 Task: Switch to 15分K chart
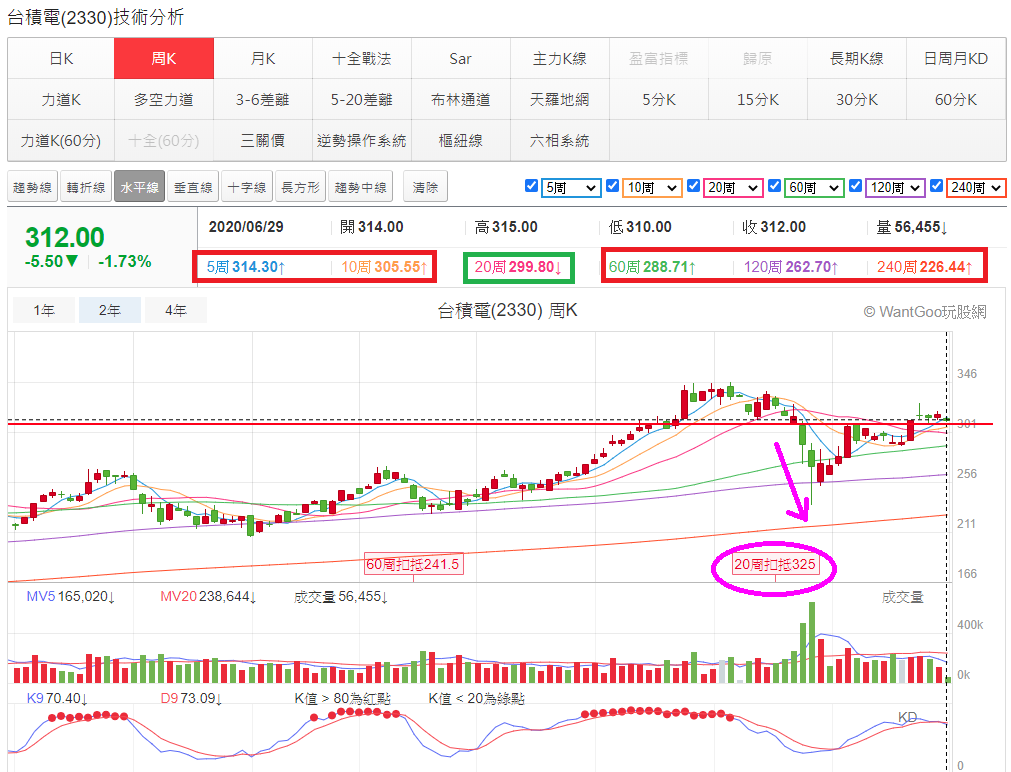tap(758, 99)
